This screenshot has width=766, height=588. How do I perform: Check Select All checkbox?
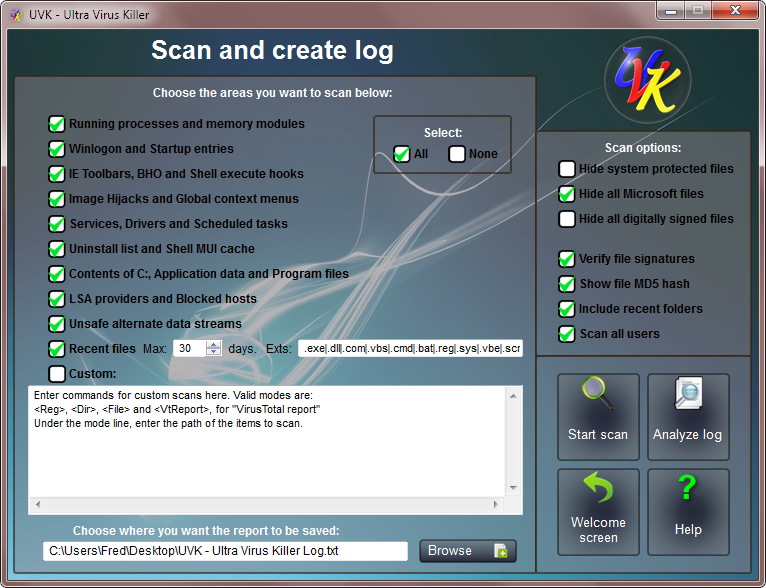point(402,154)
